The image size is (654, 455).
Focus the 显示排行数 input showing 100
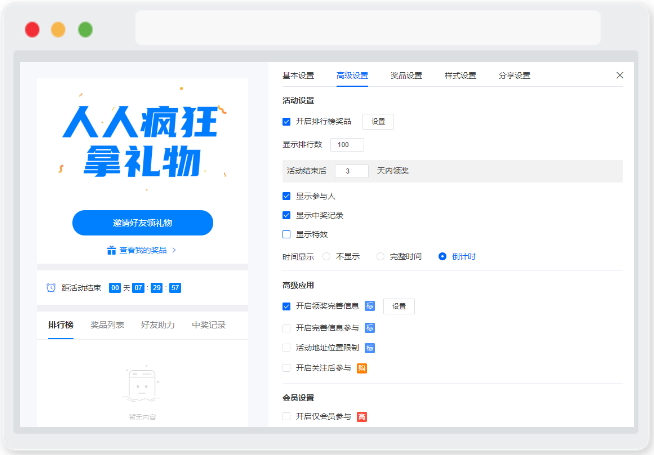click(347, 145)
